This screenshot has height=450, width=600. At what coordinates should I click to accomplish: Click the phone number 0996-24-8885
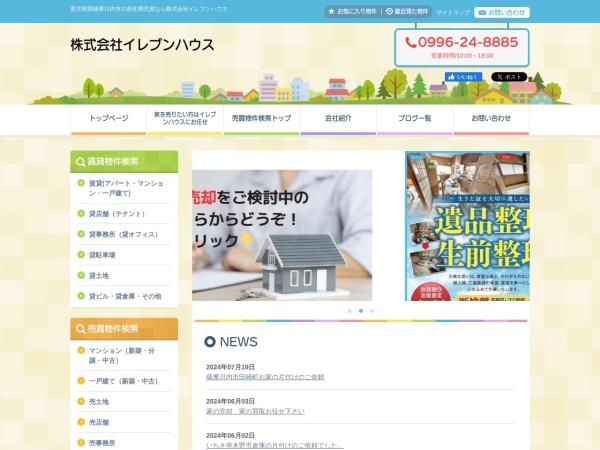coord(468,42)
